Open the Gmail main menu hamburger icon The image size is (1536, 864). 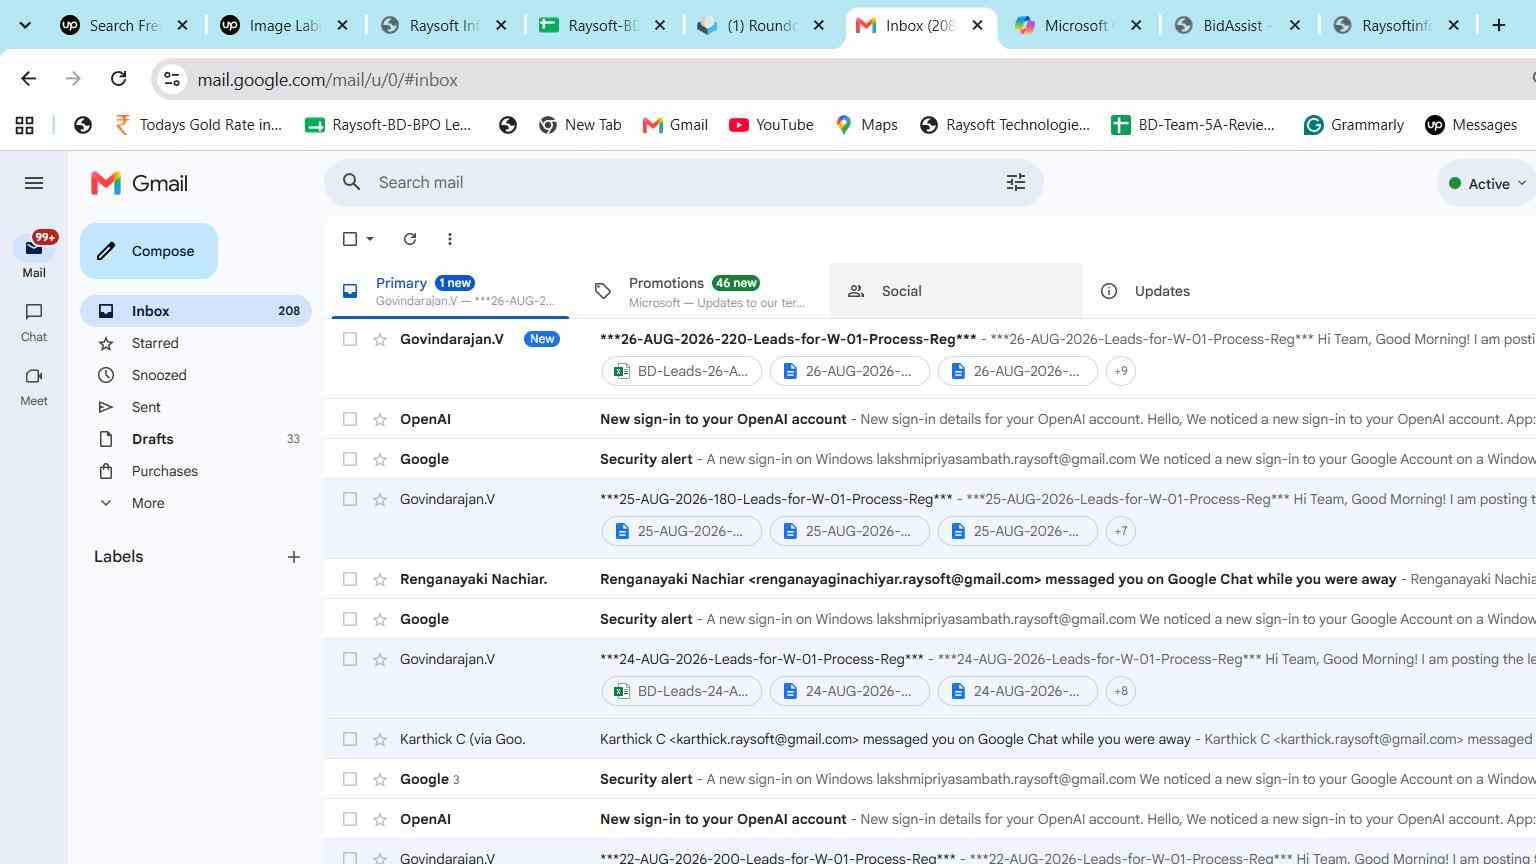pos(34,183)
